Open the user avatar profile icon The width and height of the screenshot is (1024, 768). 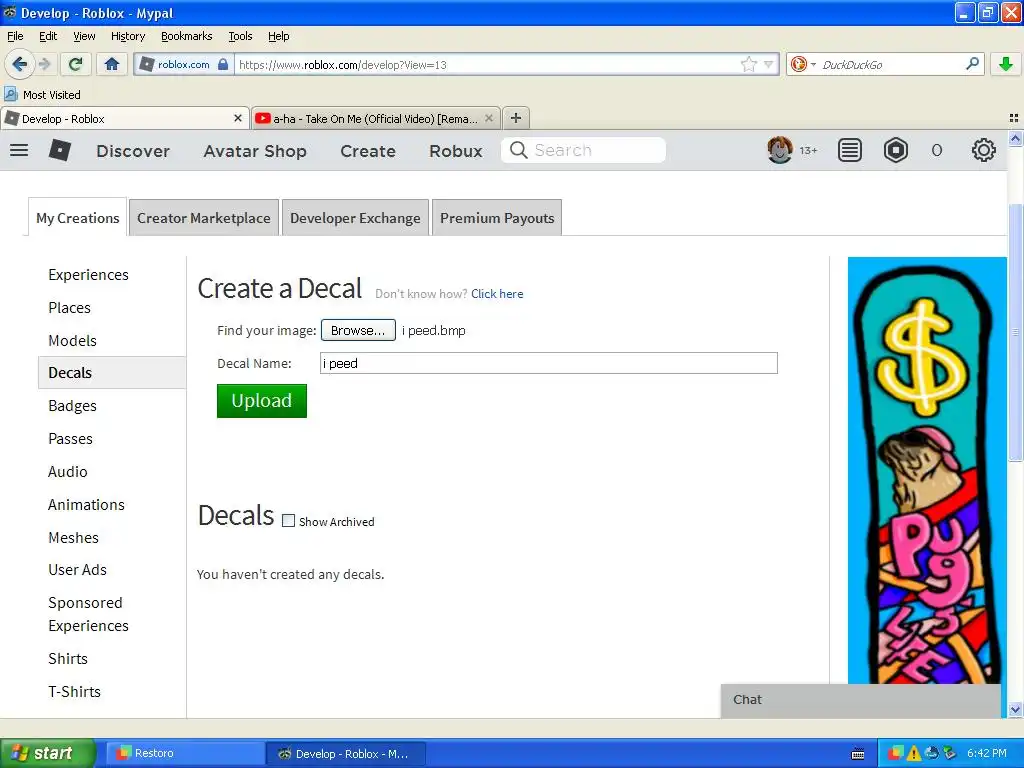click(x=779, y=150)
